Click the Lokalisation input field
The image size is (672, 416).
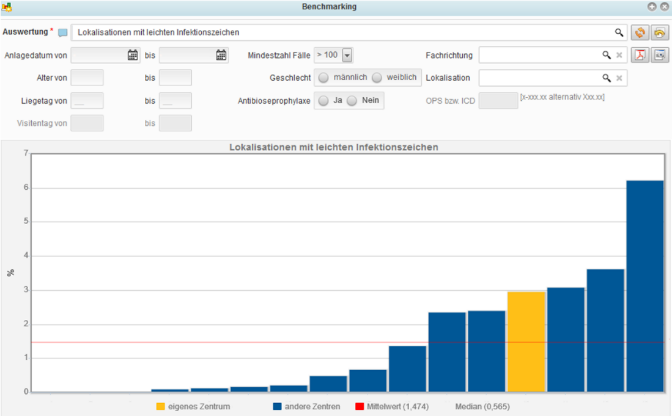point(553,78)
